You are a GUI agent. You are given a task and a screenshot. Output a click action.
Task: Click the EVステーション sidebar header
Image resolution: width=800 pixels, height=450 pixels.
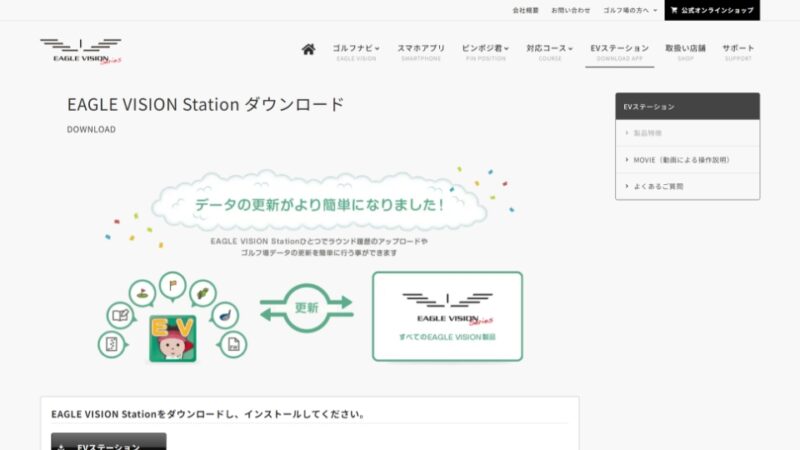[x=687, y=106]
